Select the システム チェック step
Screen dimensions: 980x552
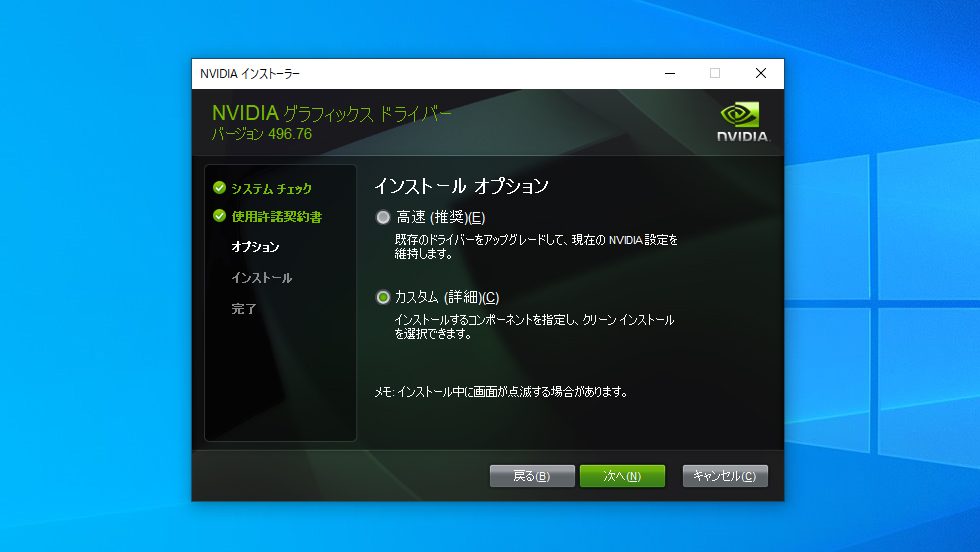(x=271, y=188)
